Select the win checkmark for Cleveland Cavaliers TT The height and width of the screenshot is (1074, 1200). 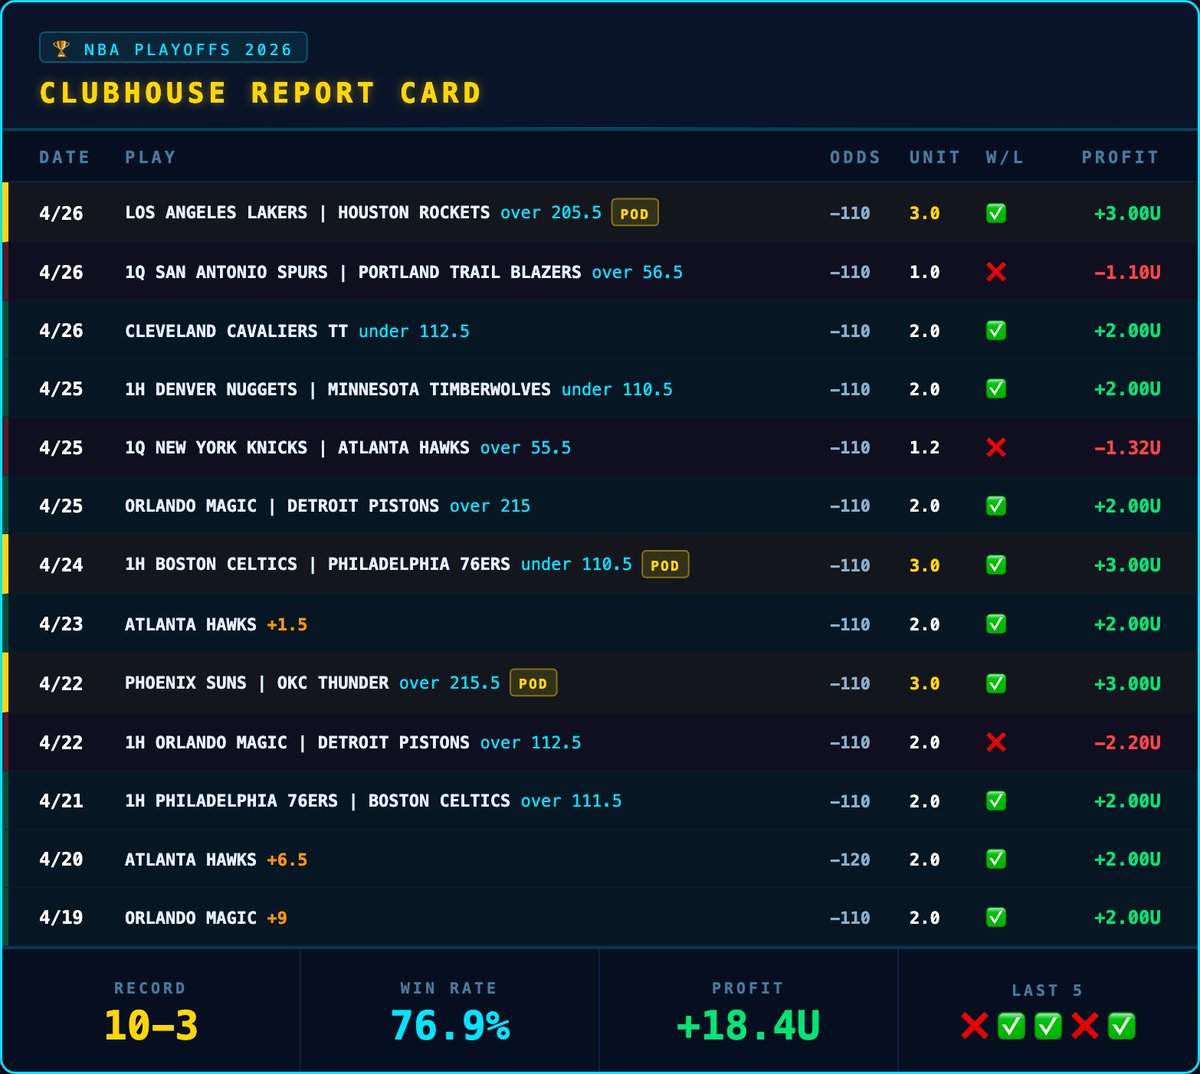996,331
